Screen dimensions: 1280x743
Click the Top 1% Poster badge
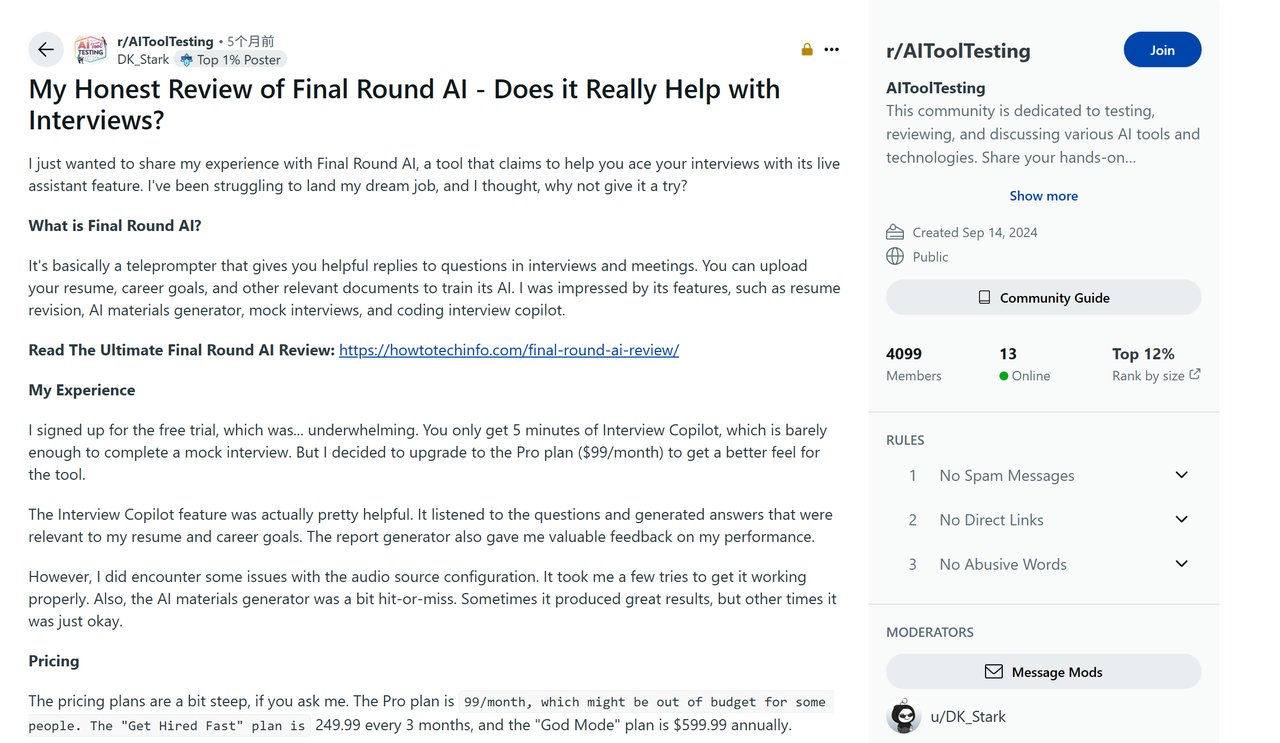click(x=230, y=60)
